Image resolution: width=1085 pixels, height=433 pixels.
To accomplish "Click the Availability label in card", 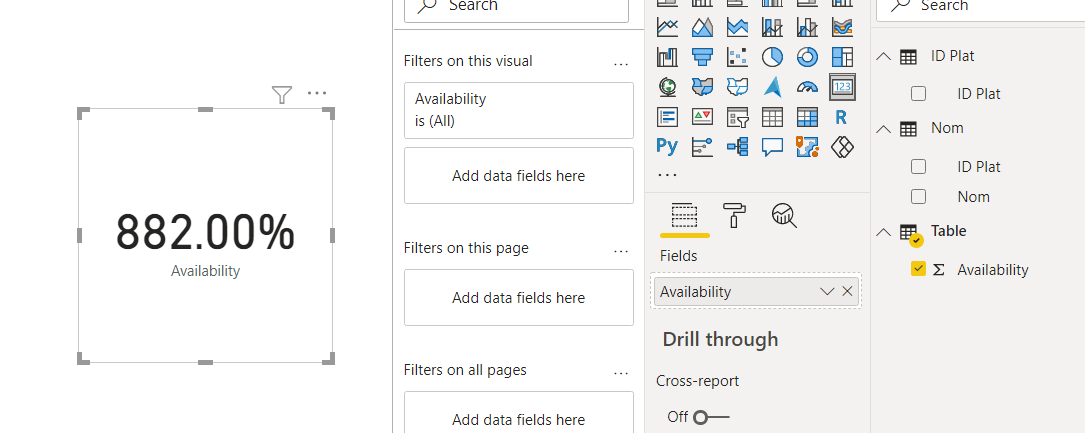I will [206, 270].
